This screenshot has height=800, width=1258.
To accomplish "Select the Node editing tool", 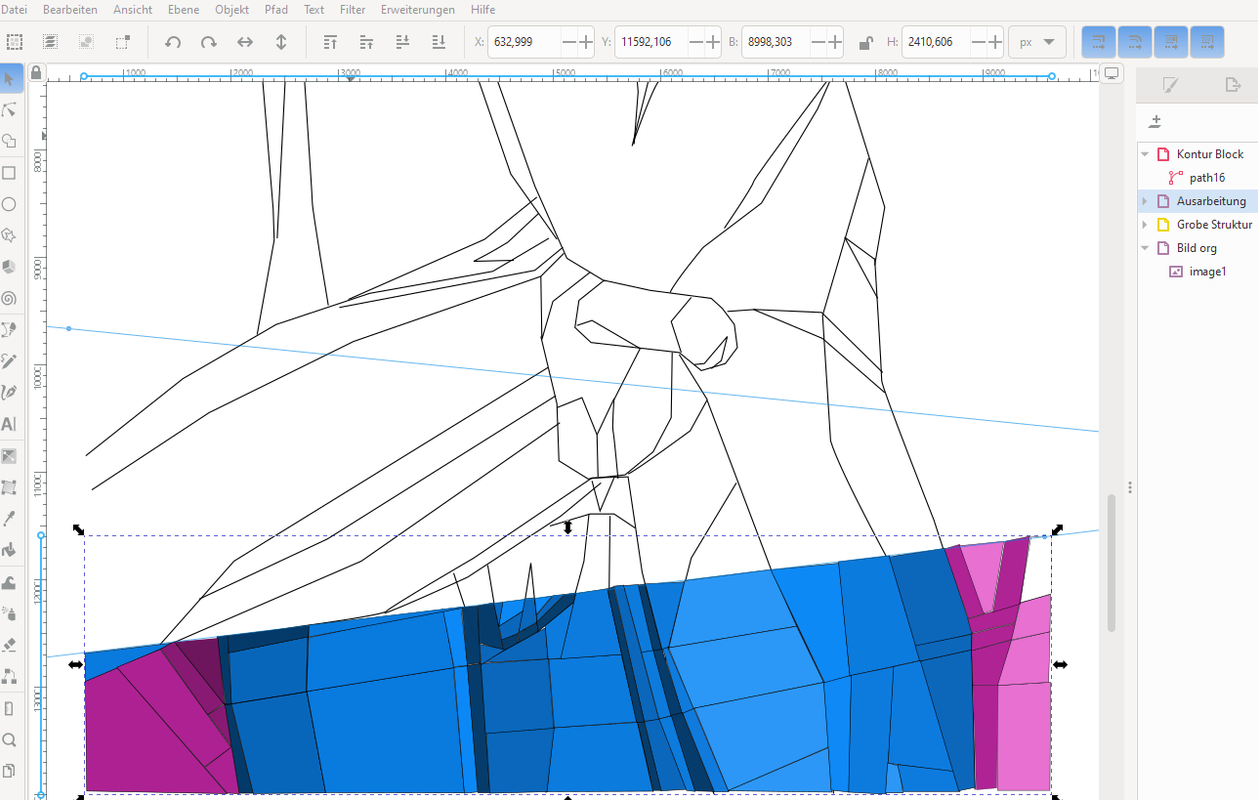I will click(x=9, y=110).
